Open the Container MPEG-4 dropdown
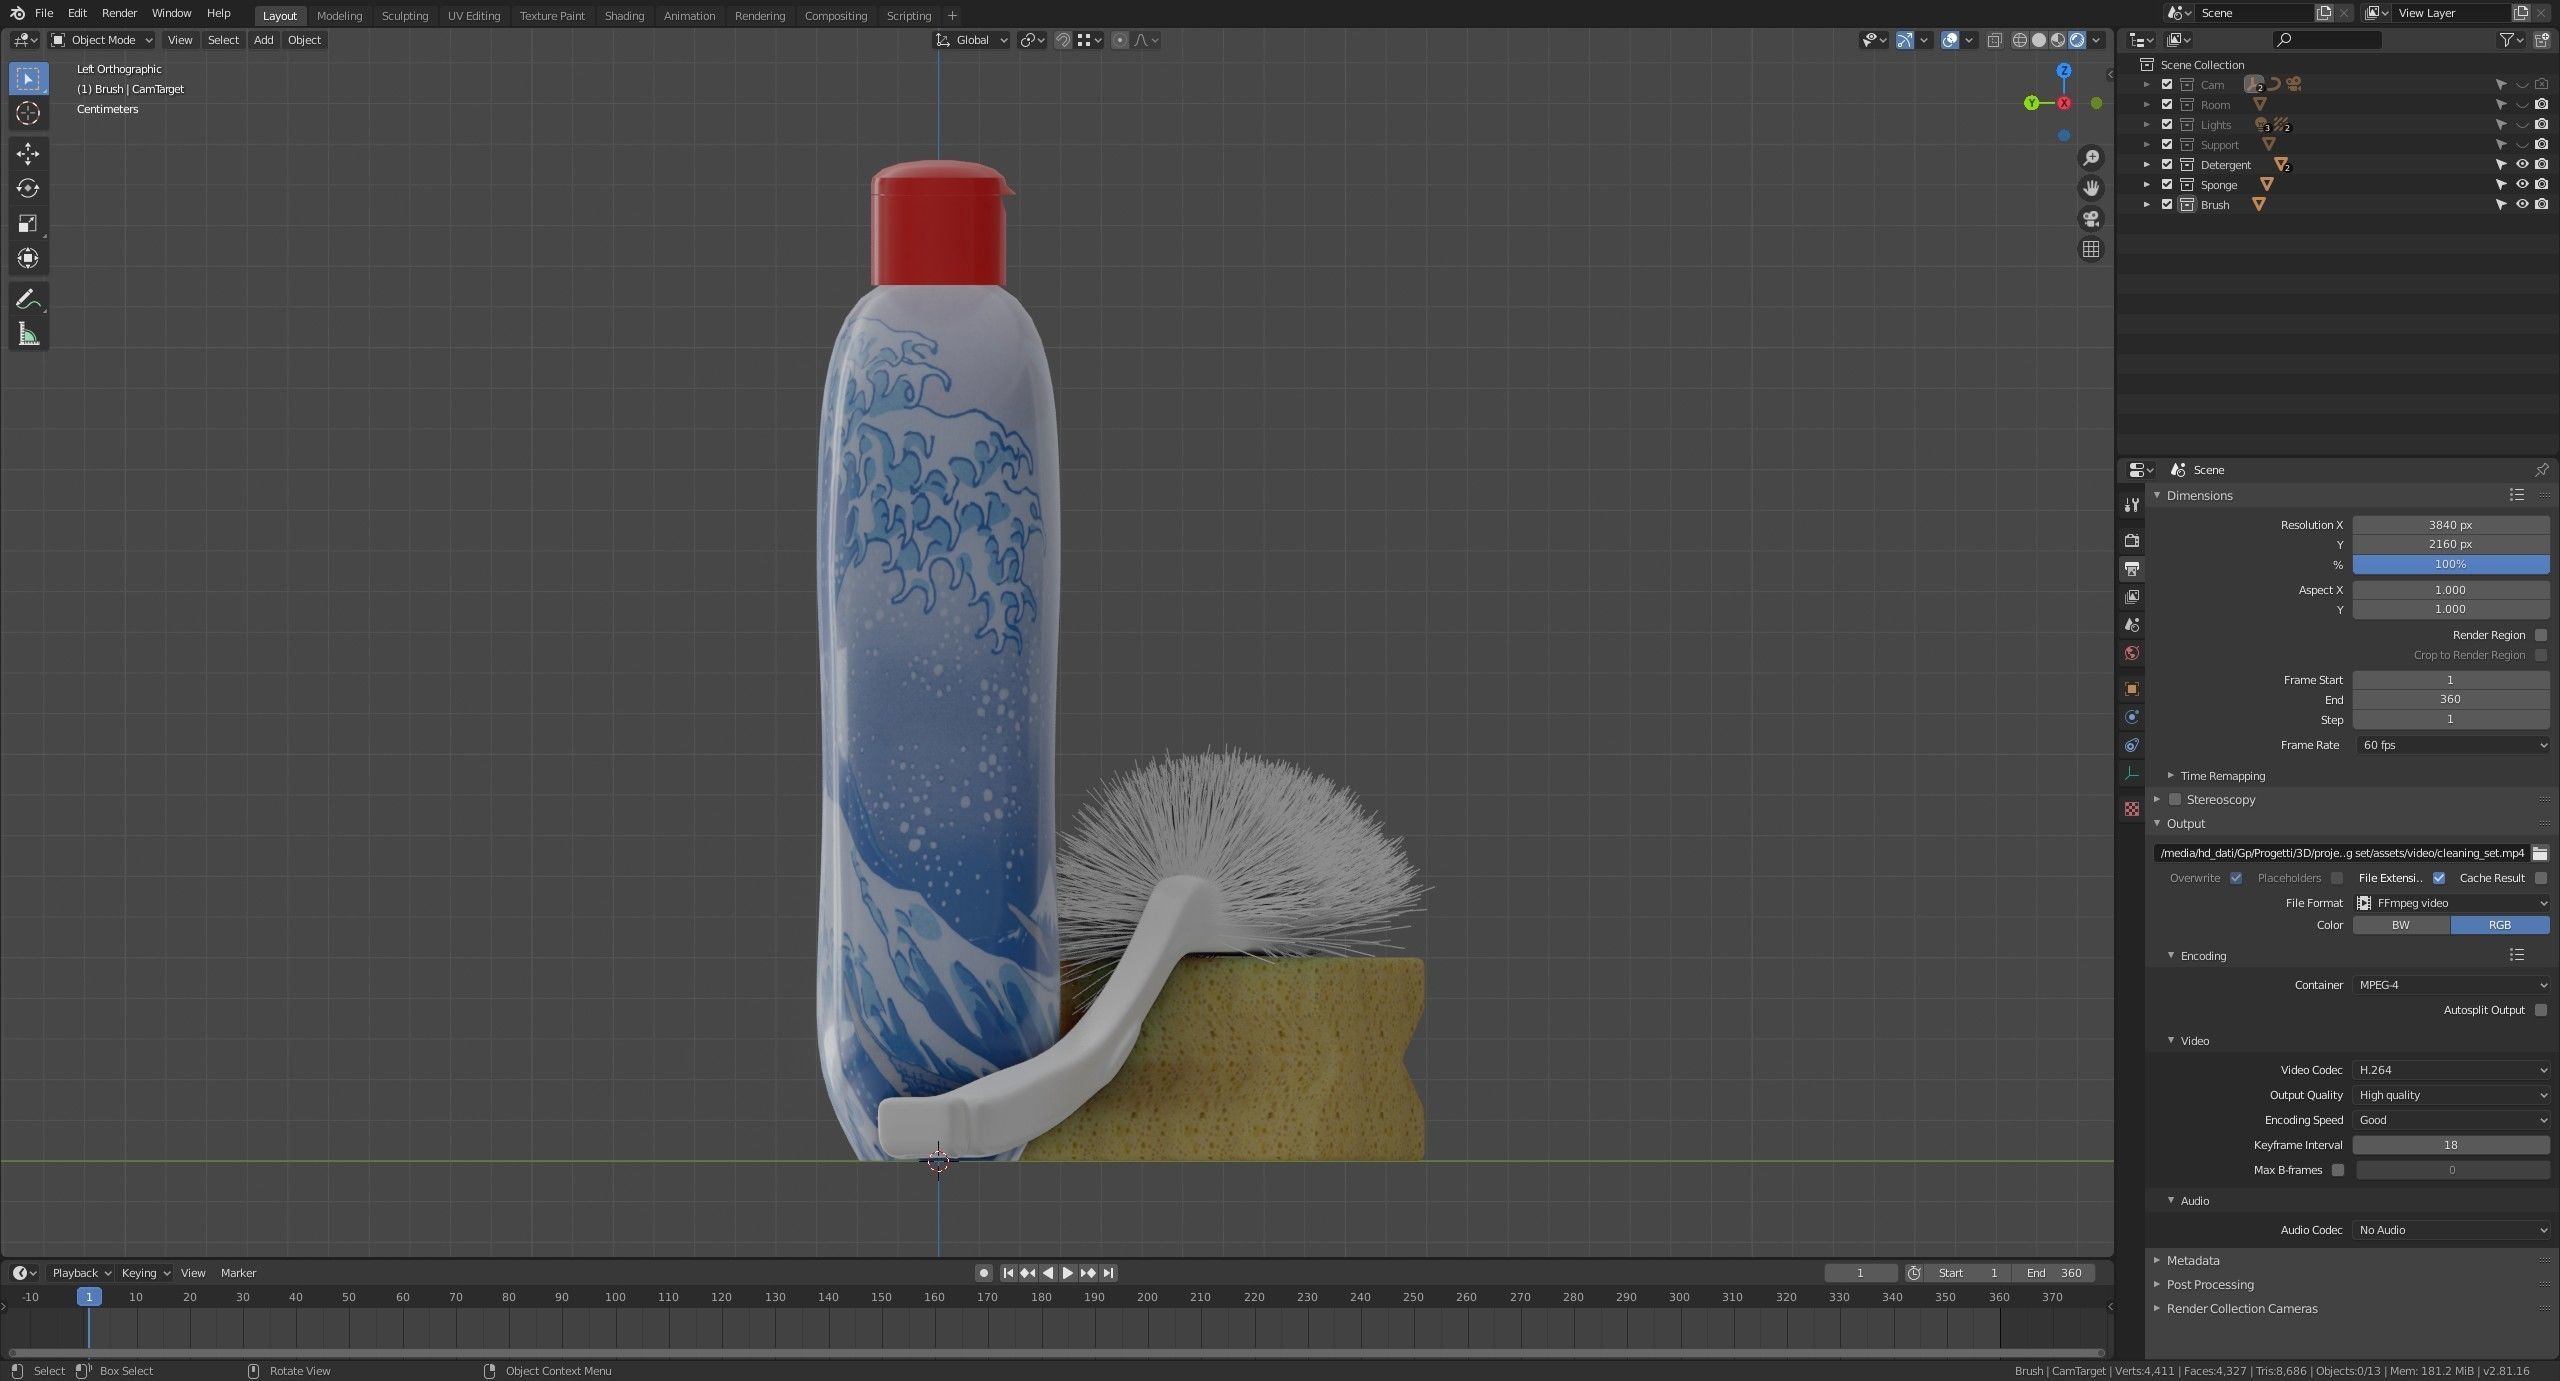The width and height of the screenshot is (2560, 1381). coord(2450,985)
